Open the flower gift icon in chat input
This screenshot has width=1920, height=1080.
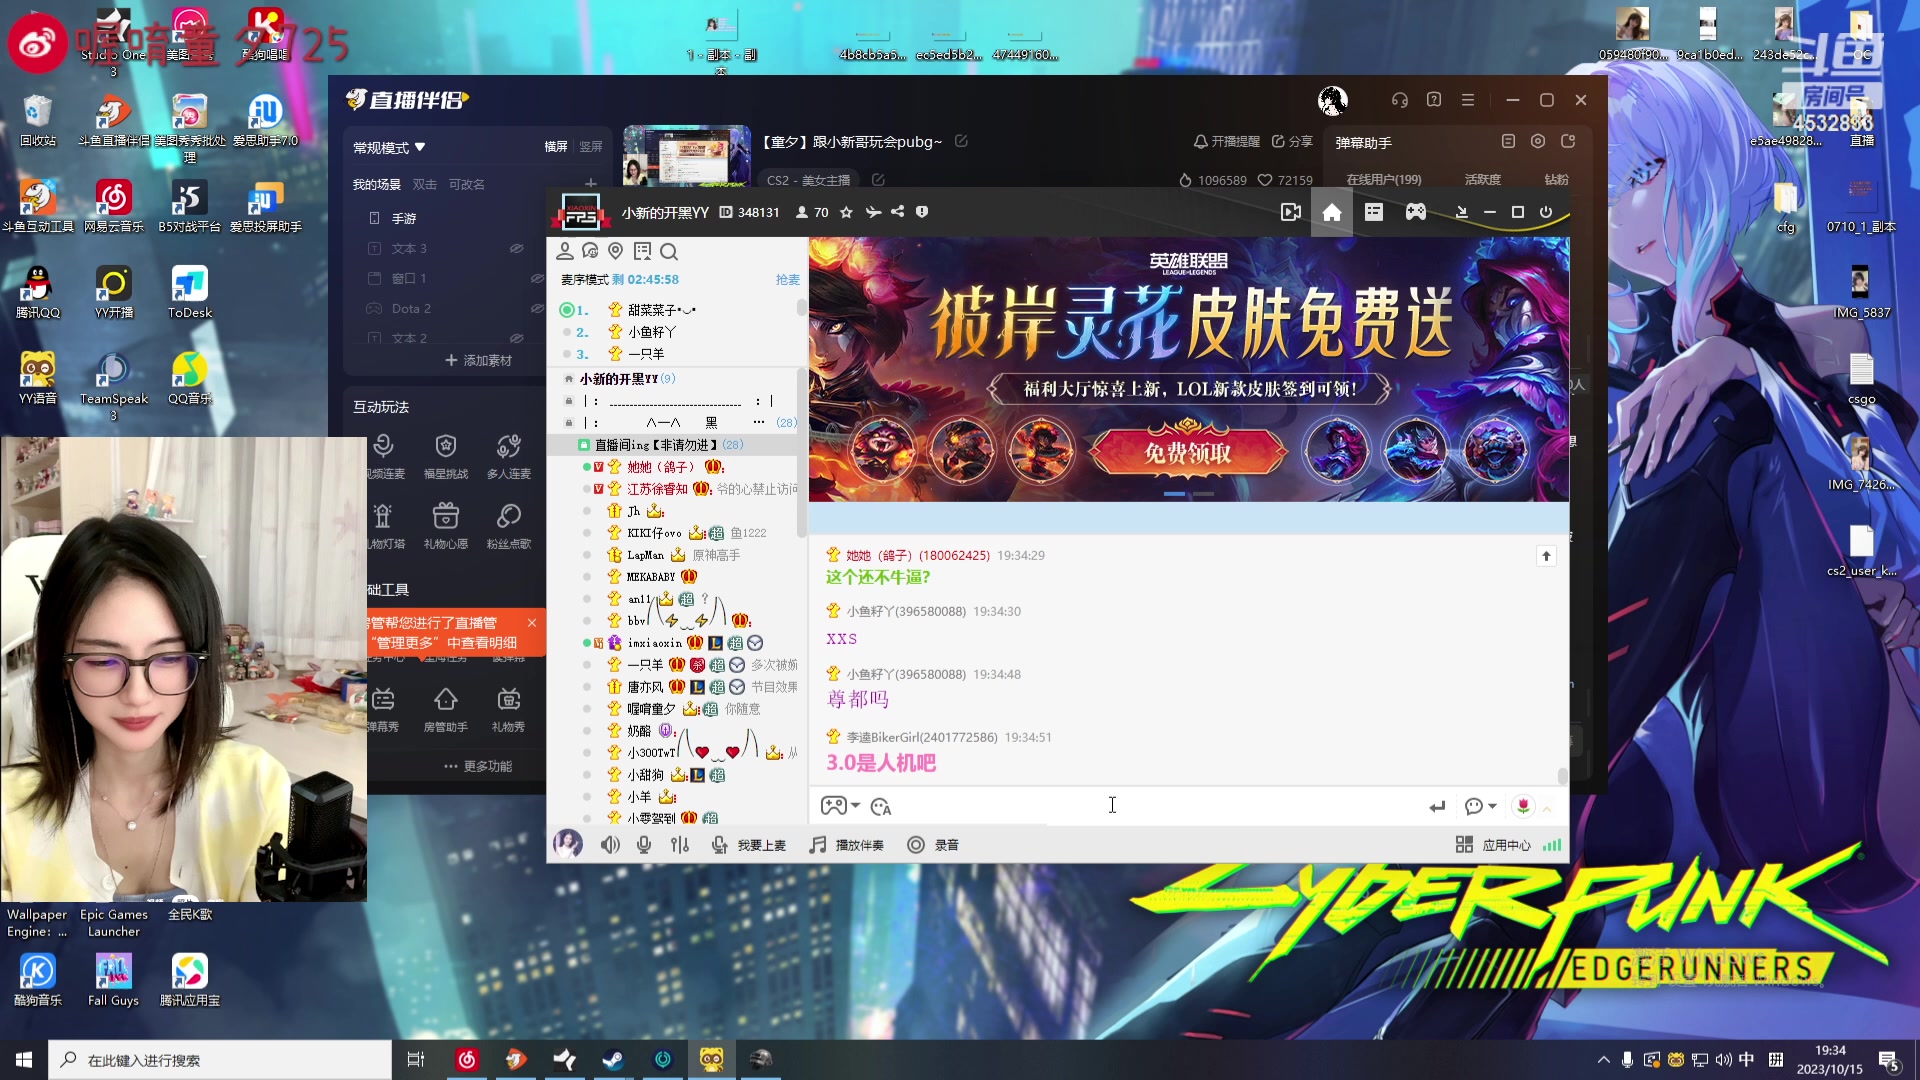1522,806
